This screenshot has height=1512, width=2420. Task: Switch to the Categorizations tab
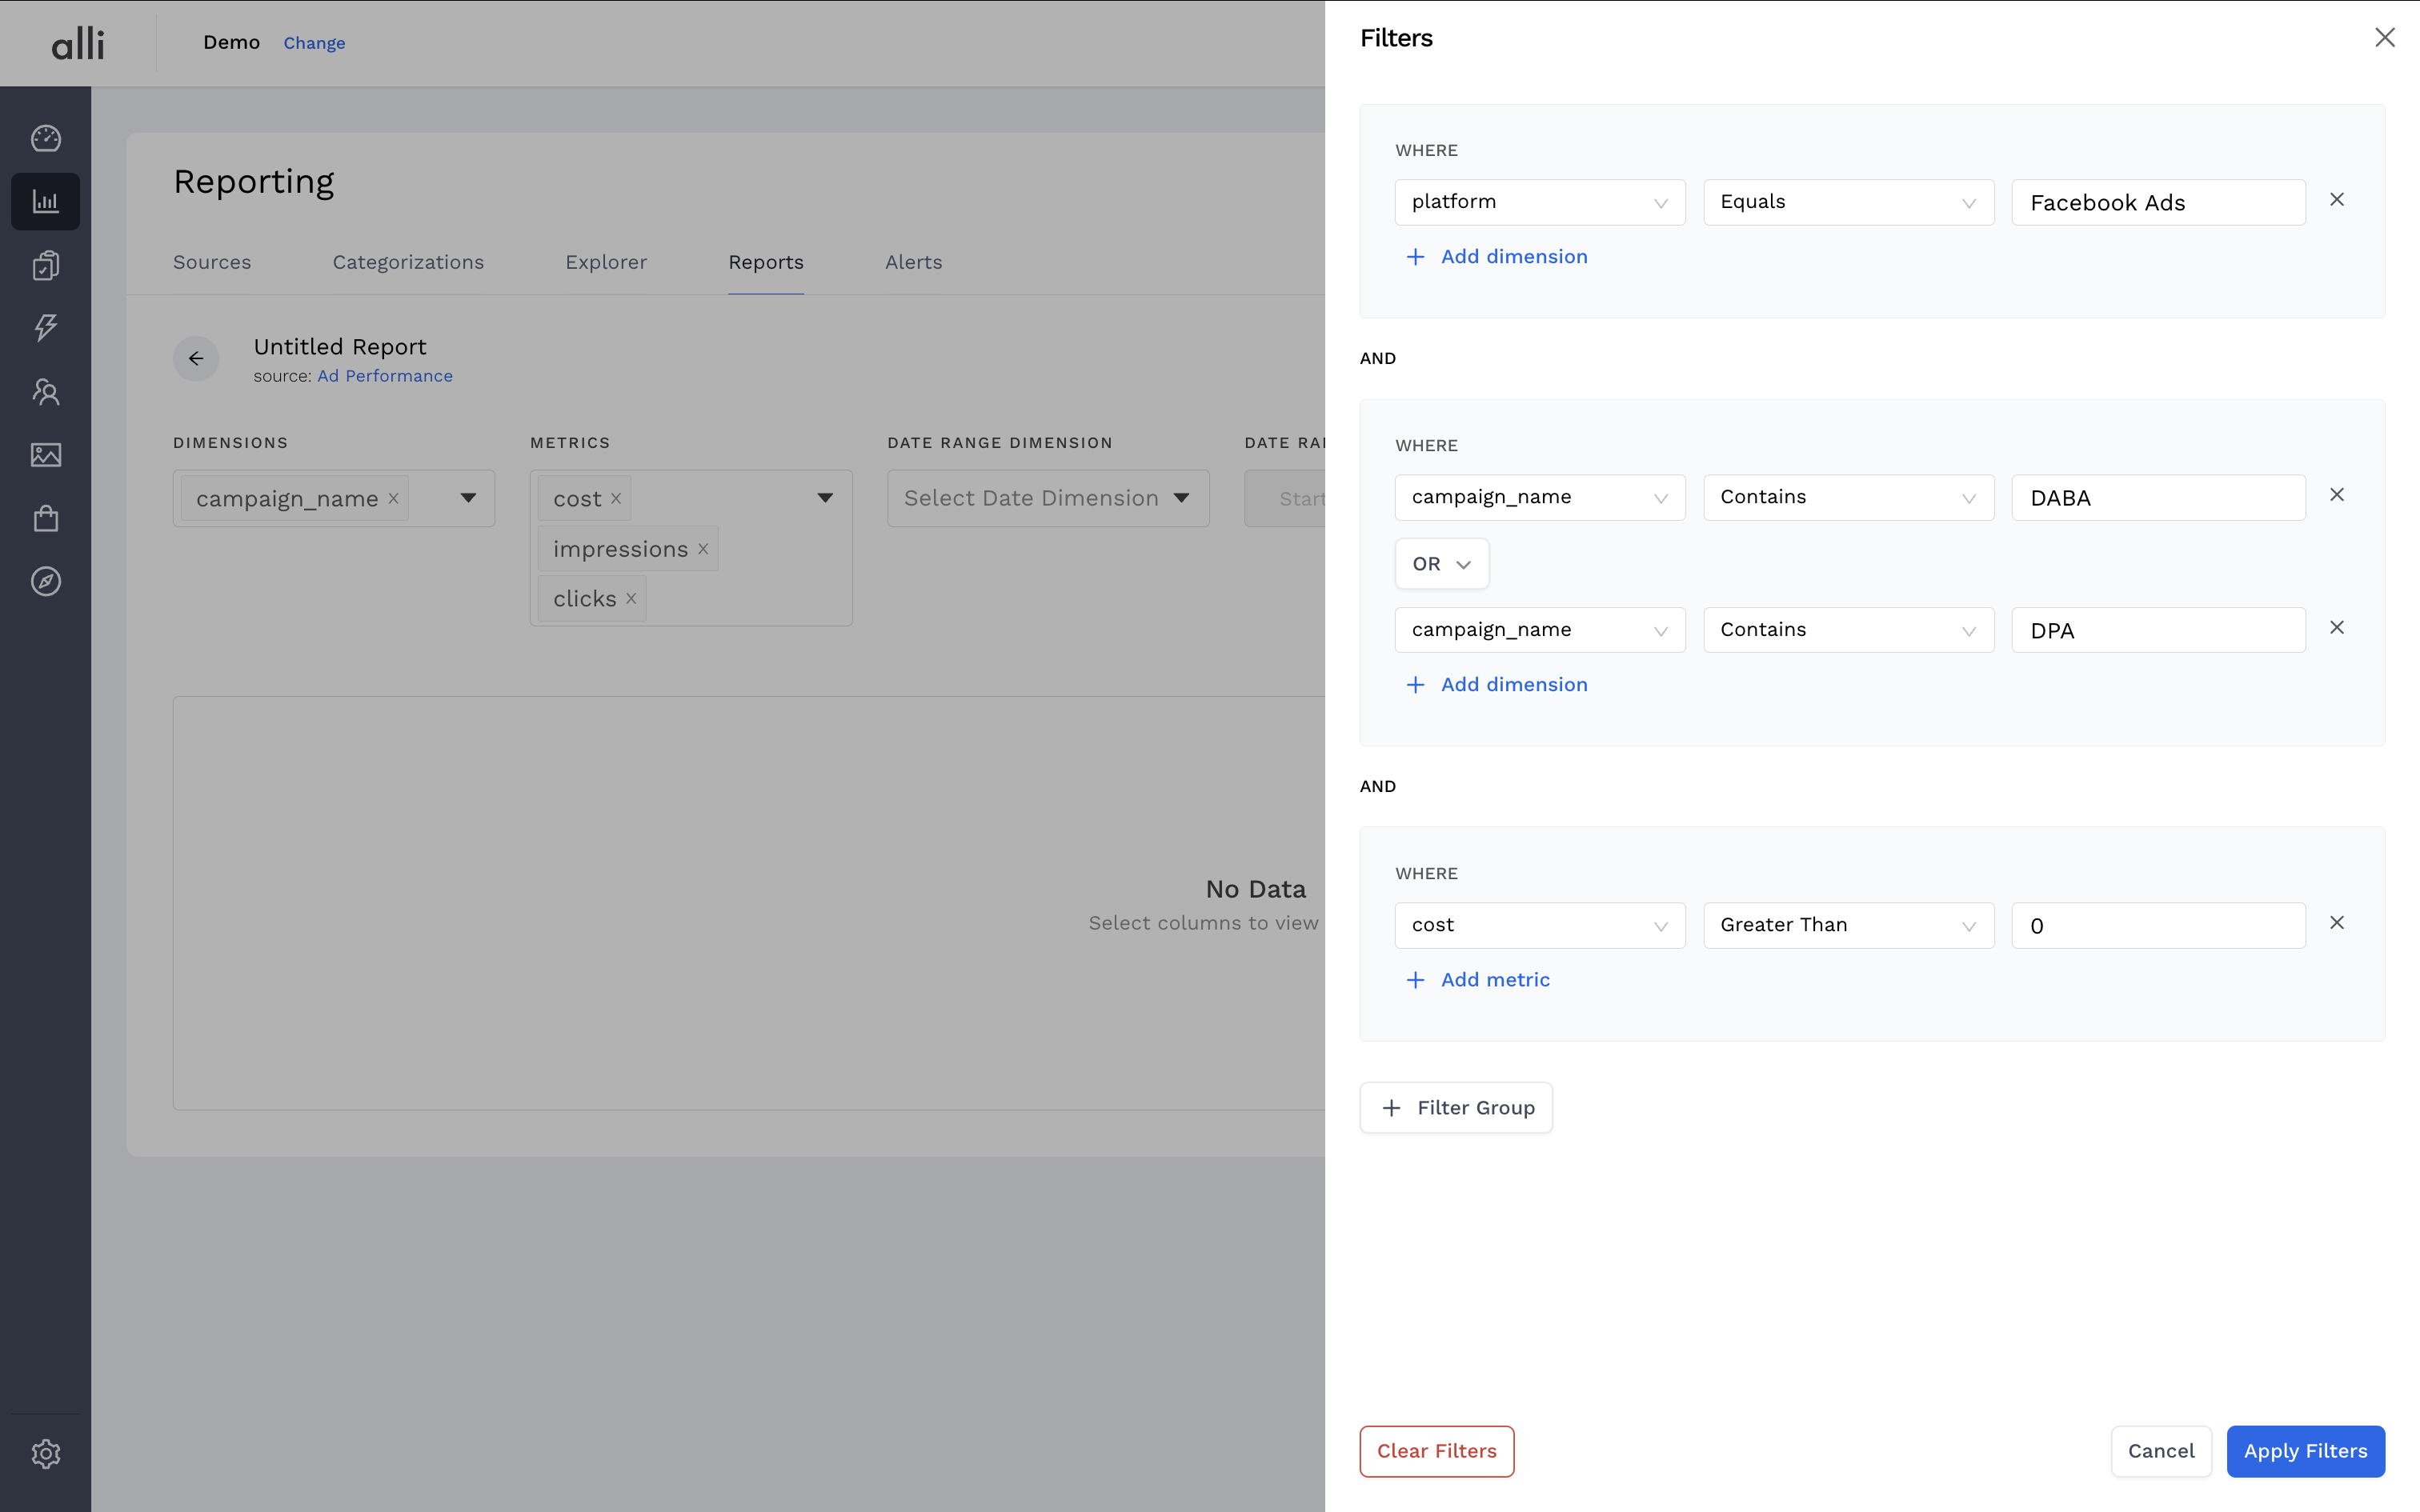408,262
